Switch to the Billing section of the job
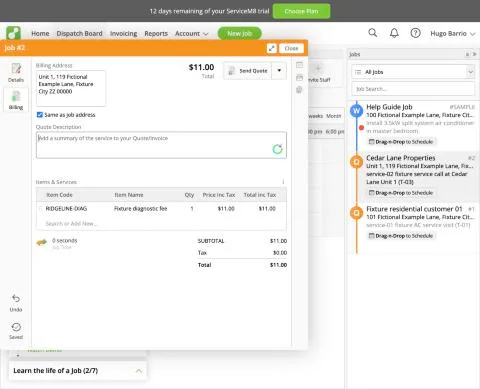The width and height of the screenshot is (480, 389). coord(16,100)
